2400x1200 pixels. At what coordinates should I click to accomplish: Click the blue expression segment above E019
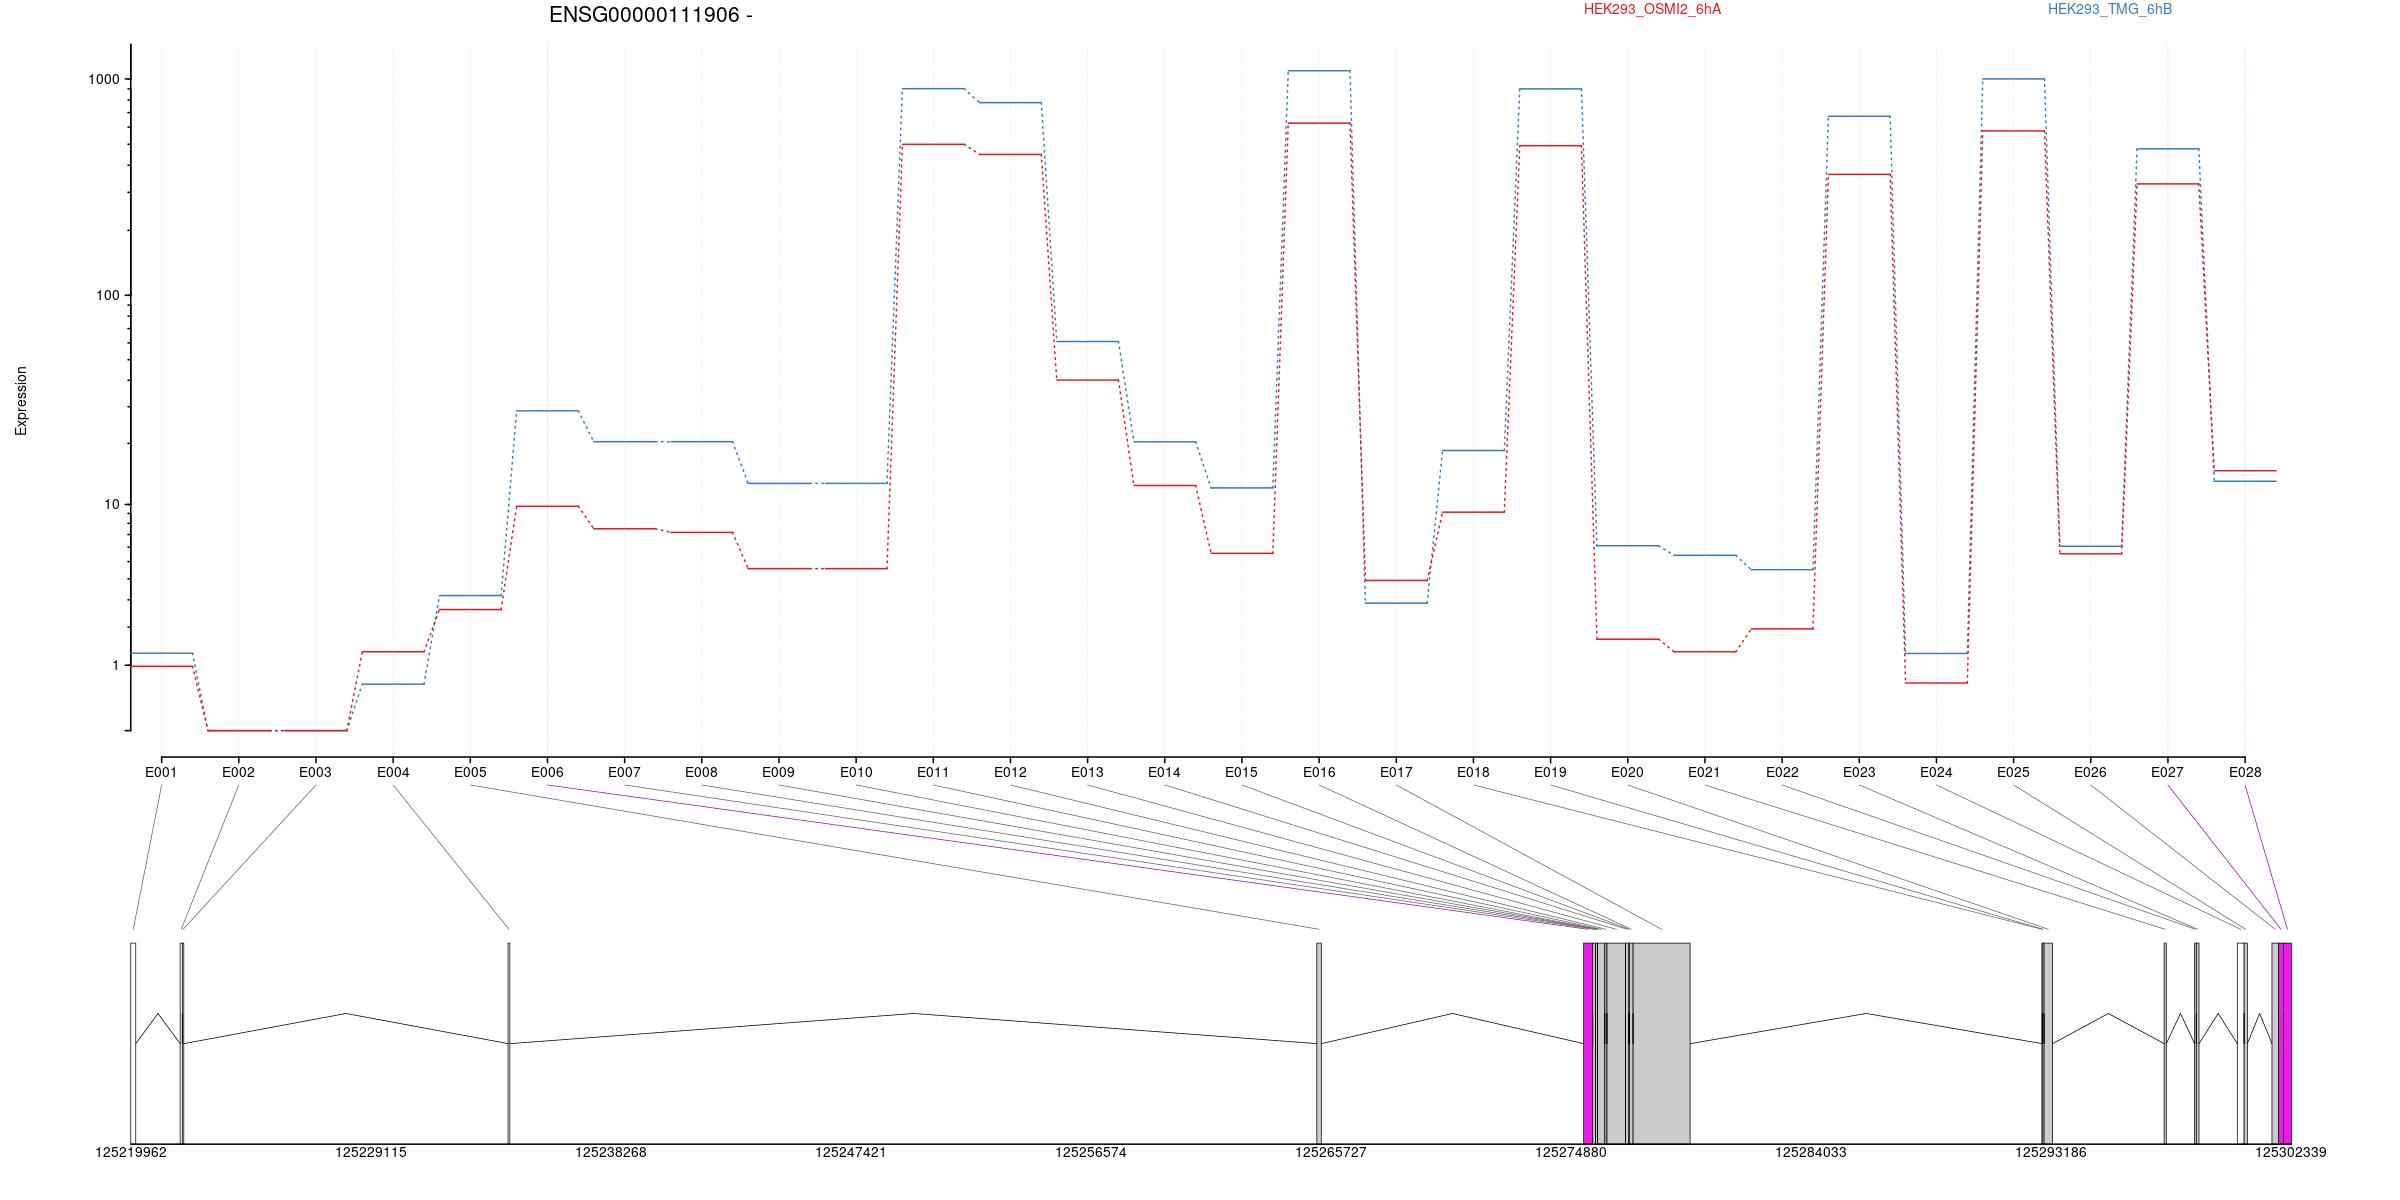pos(1550,89)
